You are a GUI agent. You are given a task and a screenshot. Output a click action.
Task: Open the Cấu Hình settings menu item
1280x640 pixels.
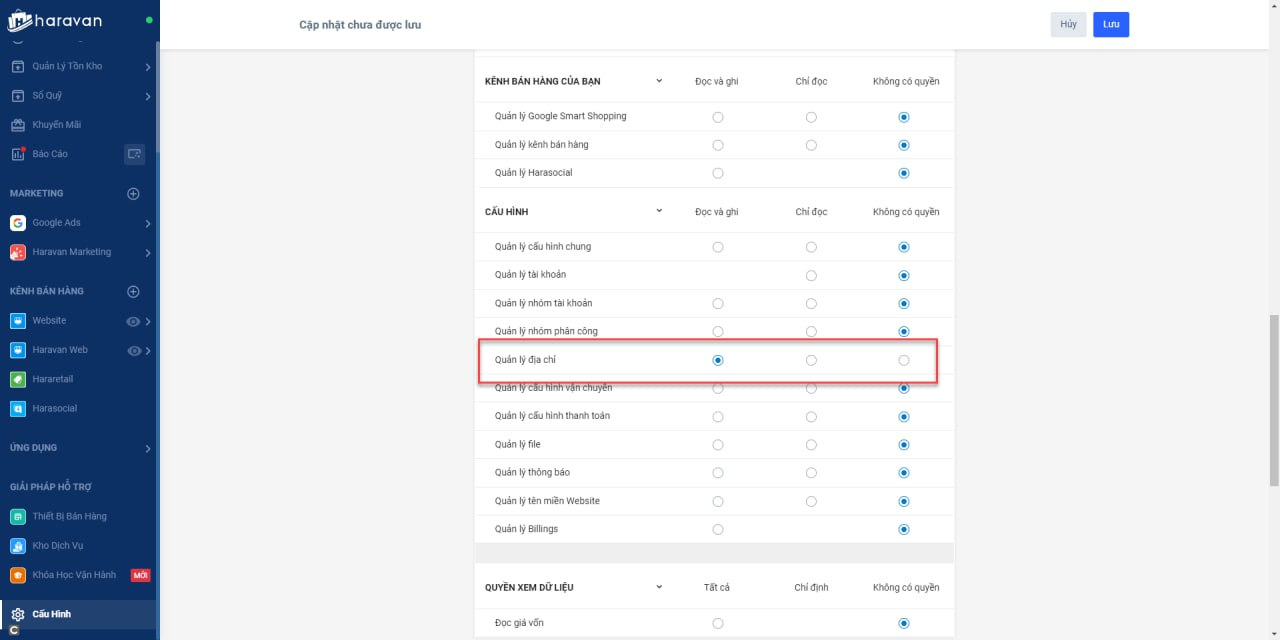coord(50,614)
